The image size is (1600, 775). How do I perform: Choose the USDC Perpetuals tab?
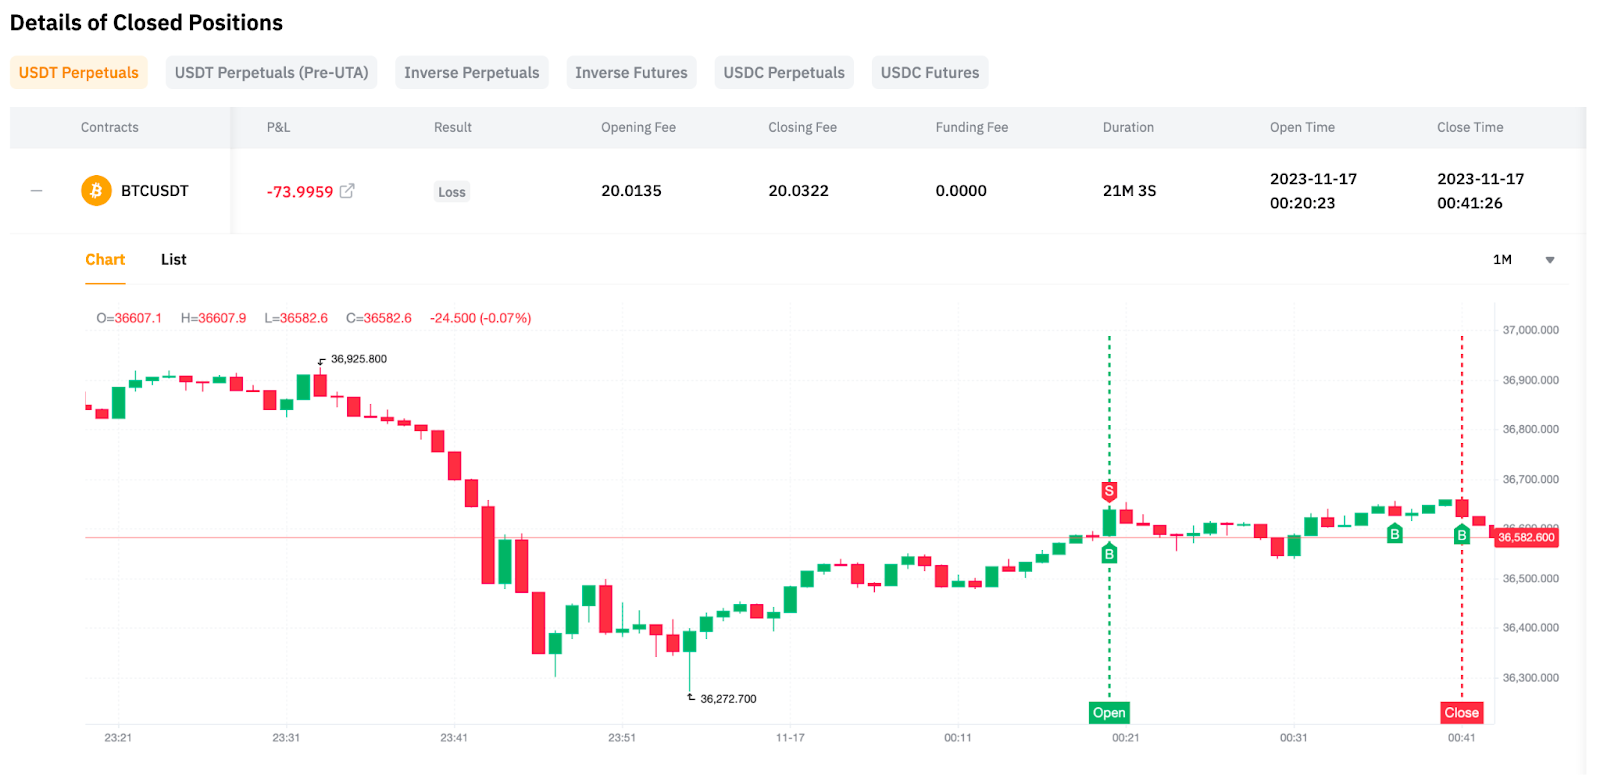784,73
